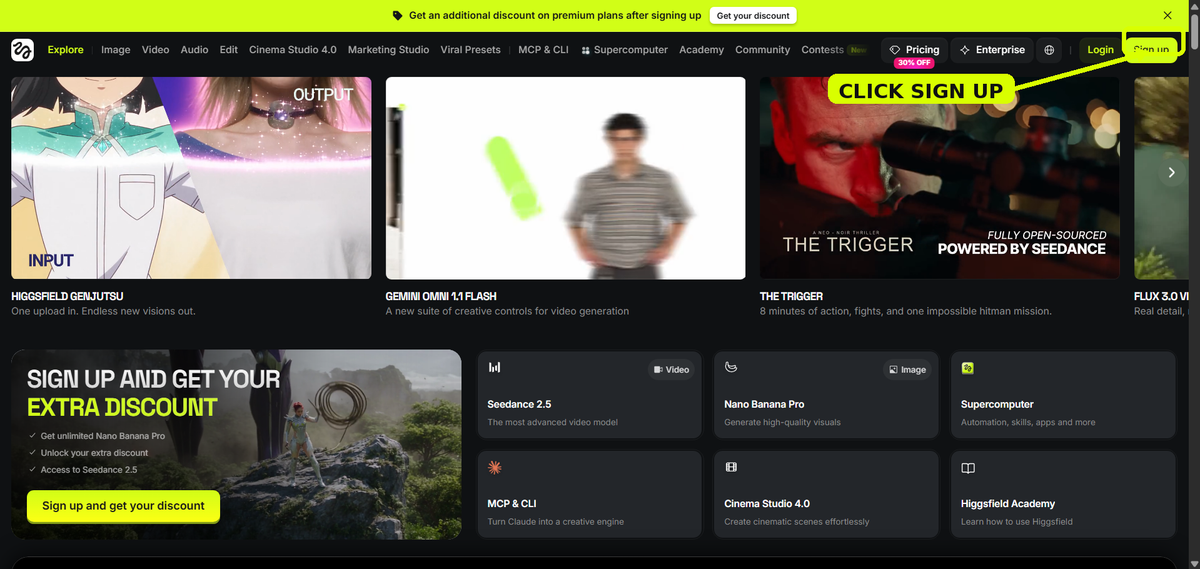1200x569 pixels.
Task: Click 'The most advanced video model' text
Action: tap(553, 422)
